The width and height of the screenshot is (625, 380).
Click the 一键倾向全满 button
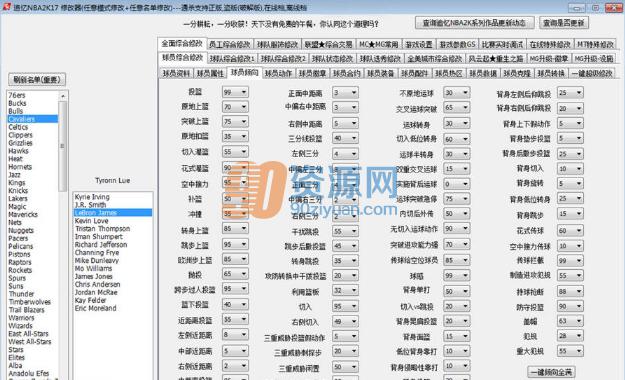(551, 372)
